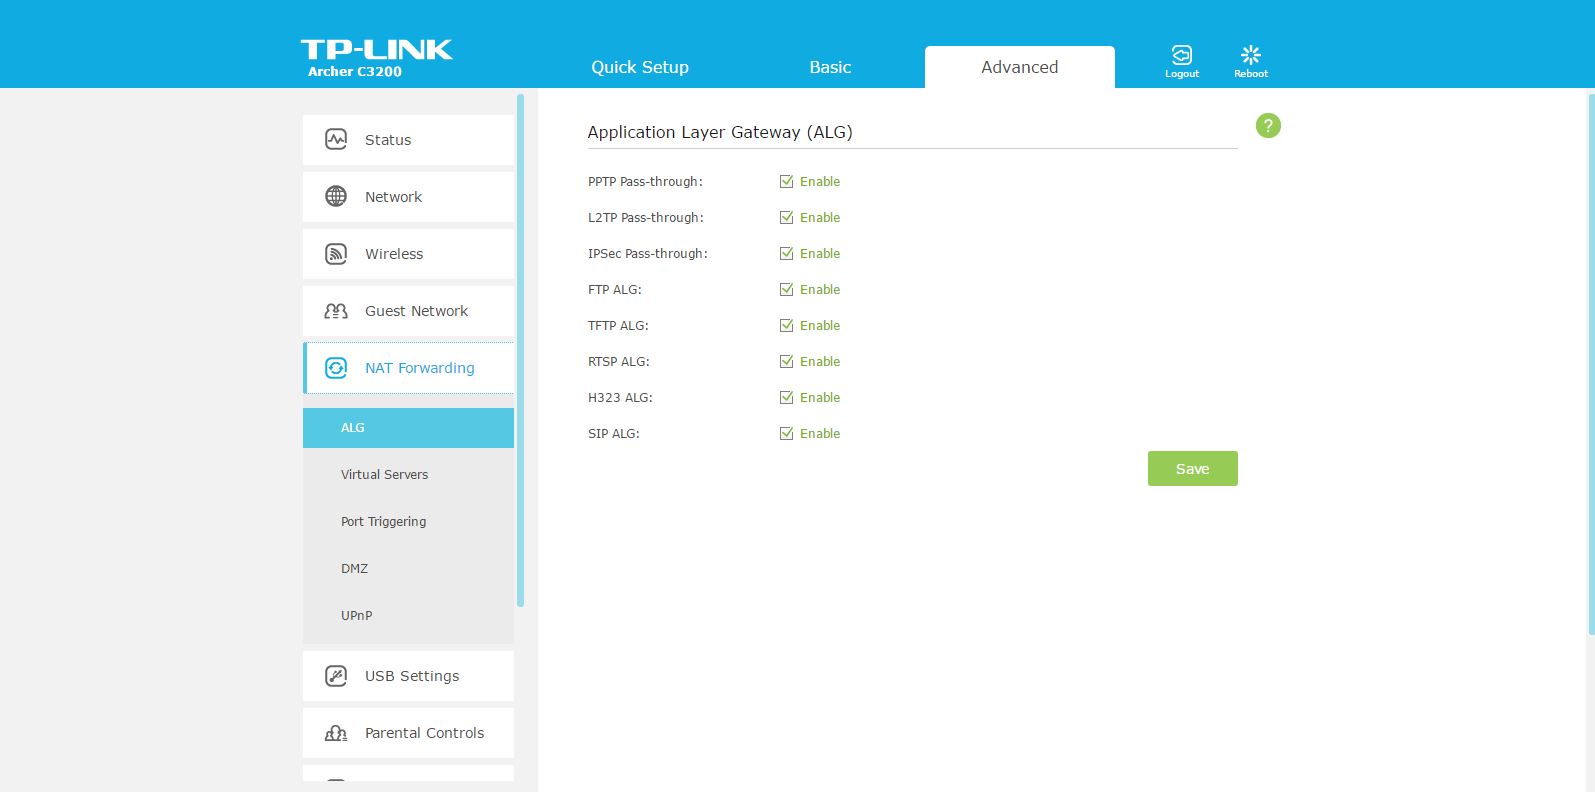1595x792 pixels.
Task: Open the green help question mark
Action: coord(1268,126)
